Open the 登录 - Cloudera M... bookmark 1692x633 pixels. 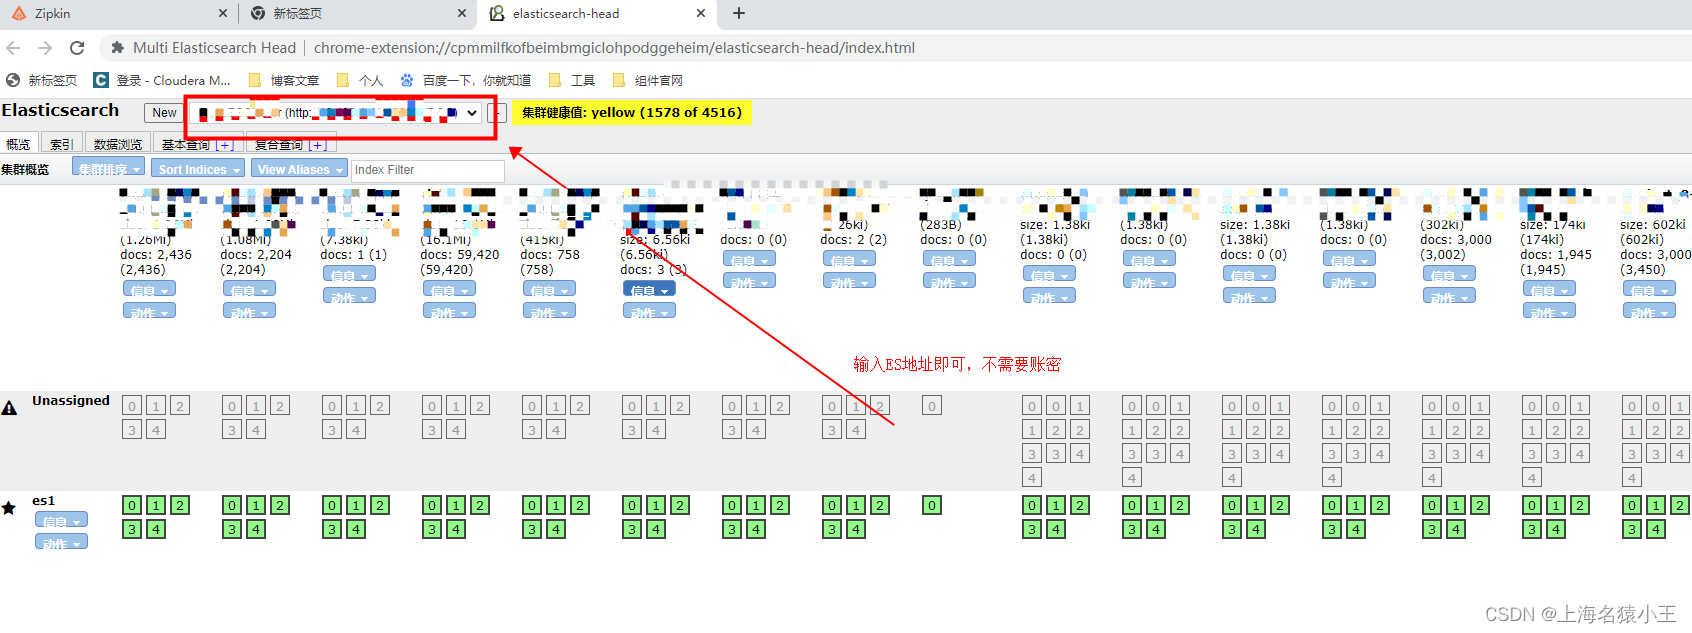(x=161, y=80)
